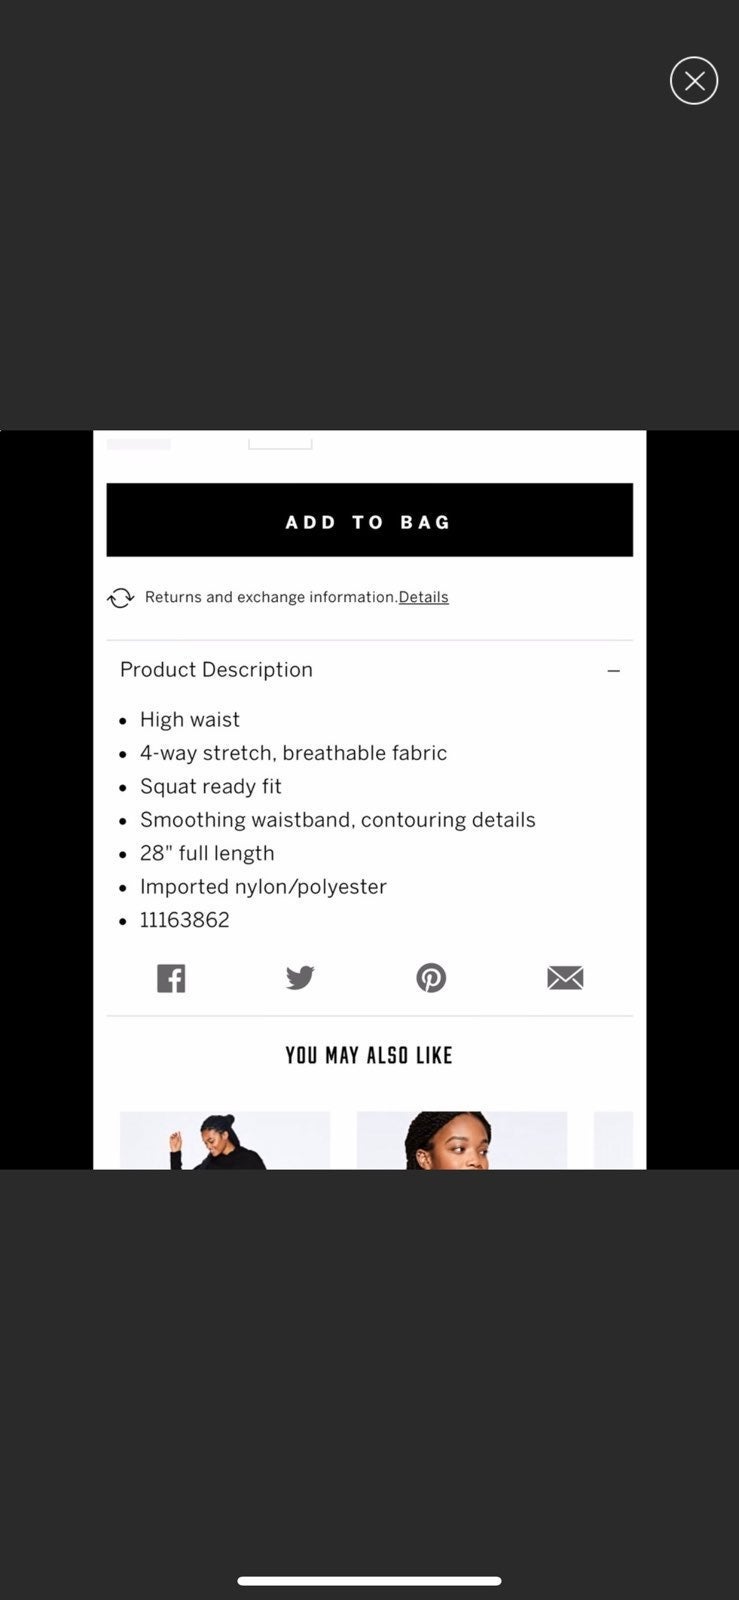Open the partially visible third recommended product
This screenshot has width=739, height=1600.
point(614,1140)
